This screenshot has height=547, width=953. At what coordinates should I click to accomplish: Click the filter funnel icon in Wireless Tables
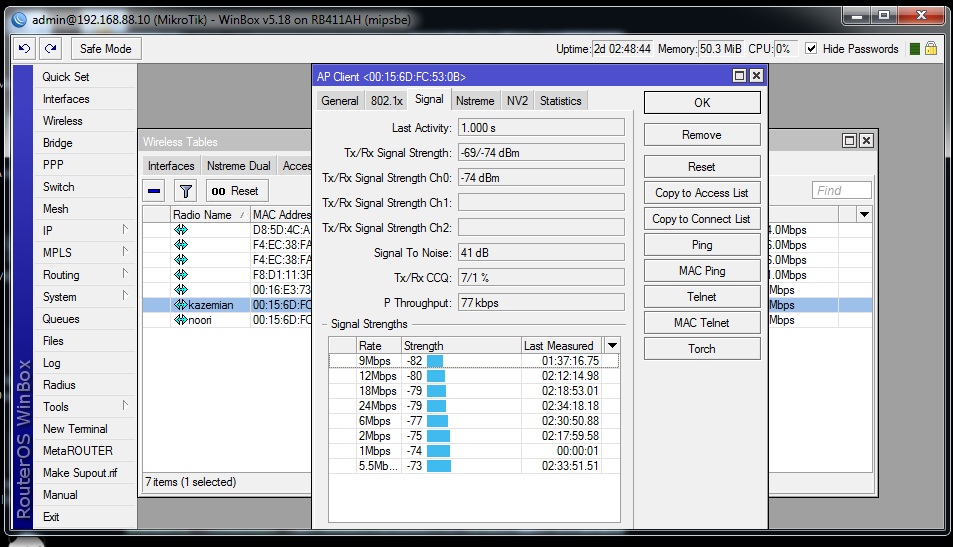tap(185, 191)
